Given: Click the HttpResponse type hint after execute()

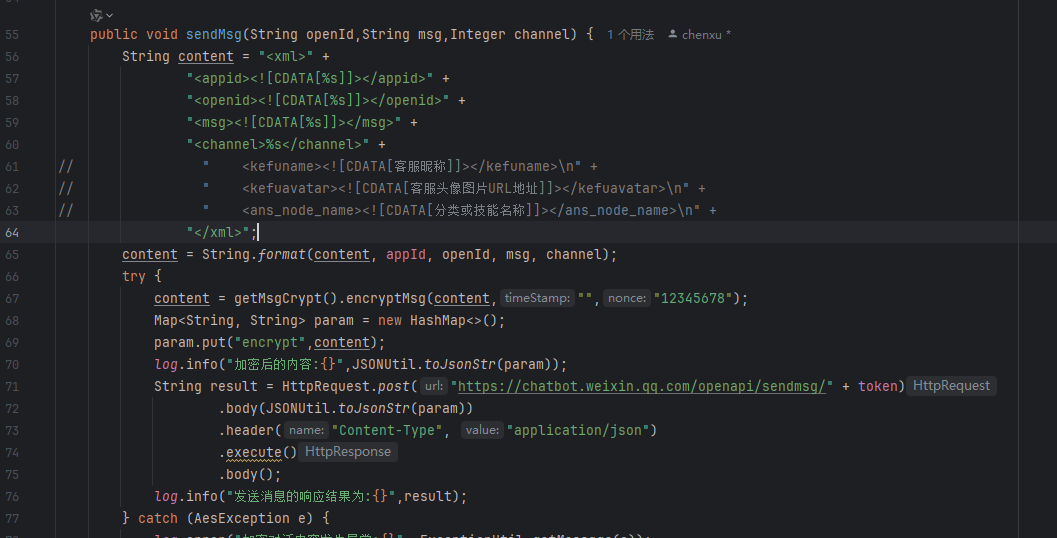Looking at the screenshot, I should 348,452.
